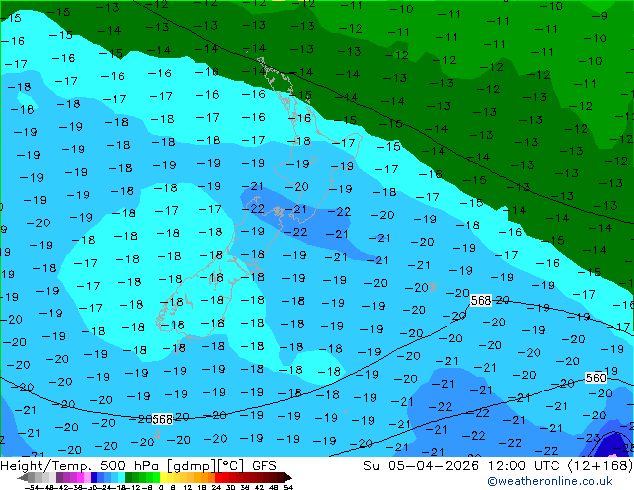Click the yellow 0°C swatch in legend
Viewport: 634px width, 490px height.
(x=164, y=477)
